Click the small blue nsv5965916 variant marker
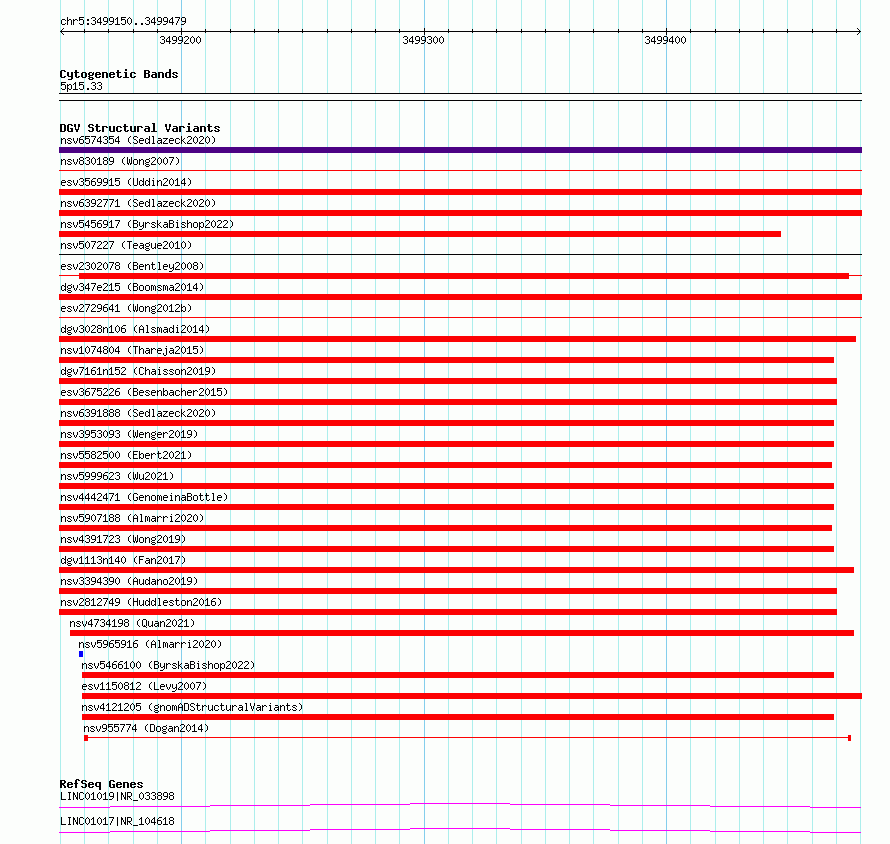 [81, 654]
